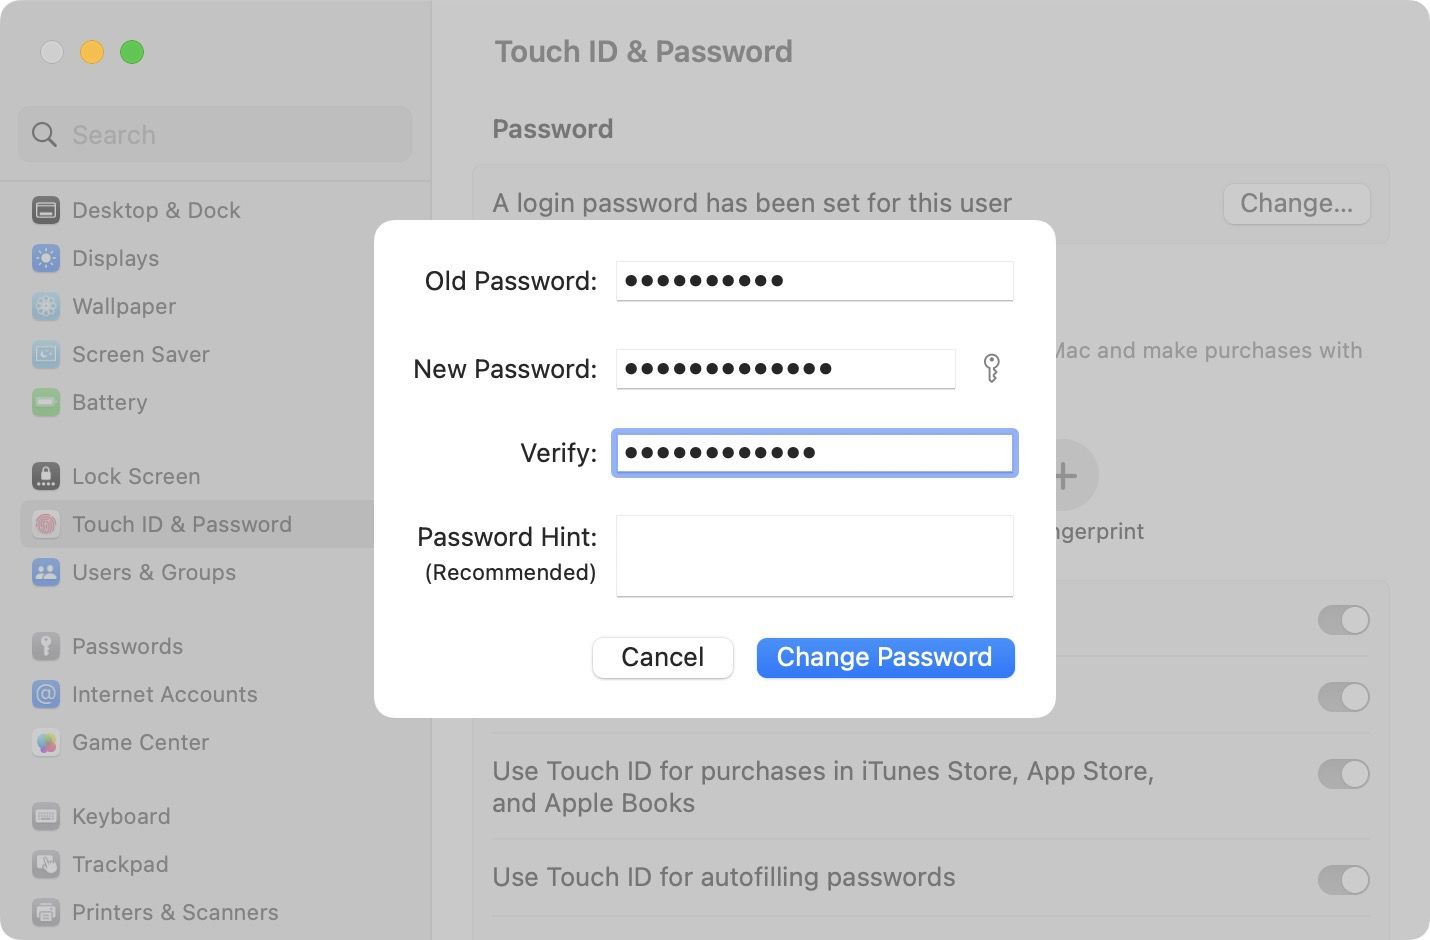
Task: Select the Lock Screen padlock icon
Action: tap(46, 476)
